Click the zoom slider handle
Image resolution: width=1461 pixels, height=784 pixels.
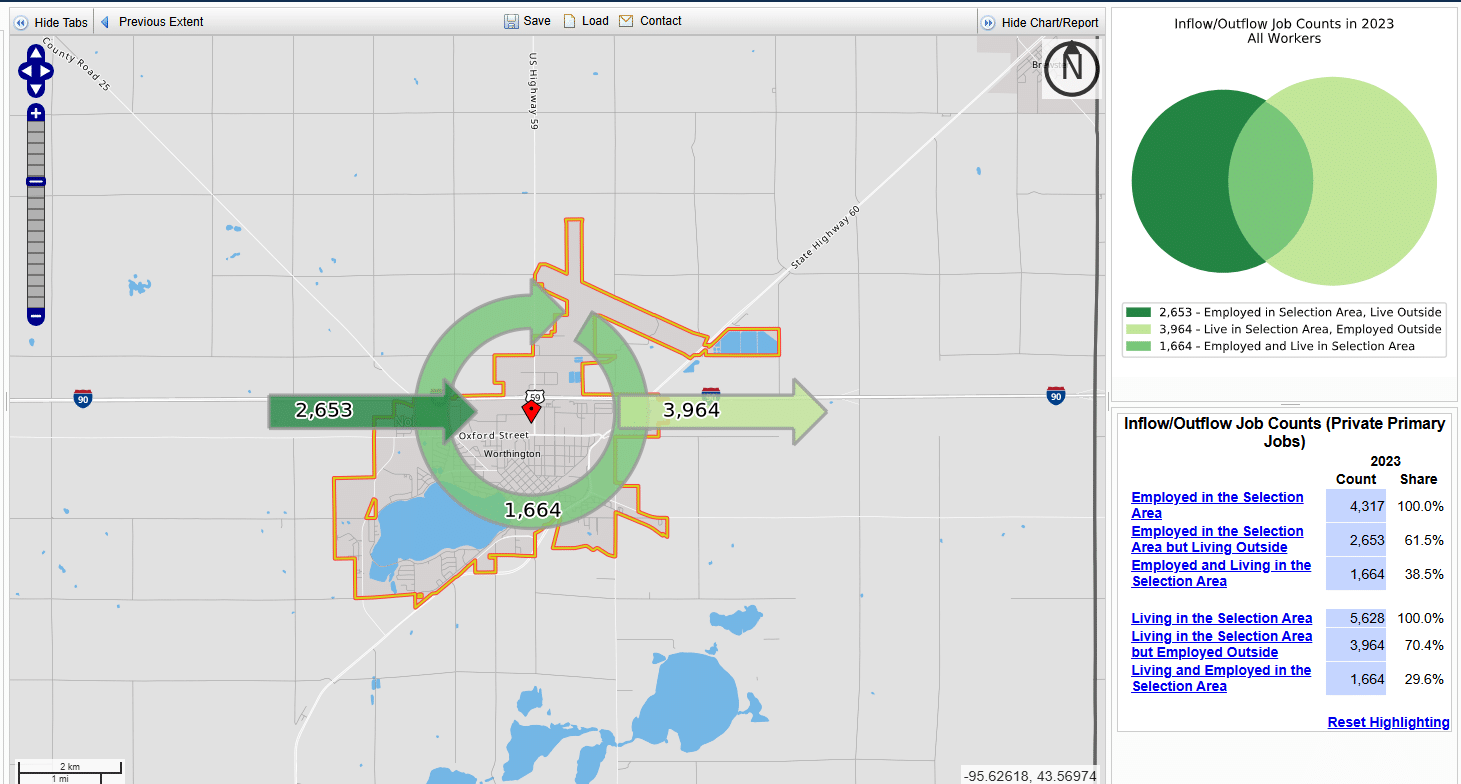[x=36, y=181]
